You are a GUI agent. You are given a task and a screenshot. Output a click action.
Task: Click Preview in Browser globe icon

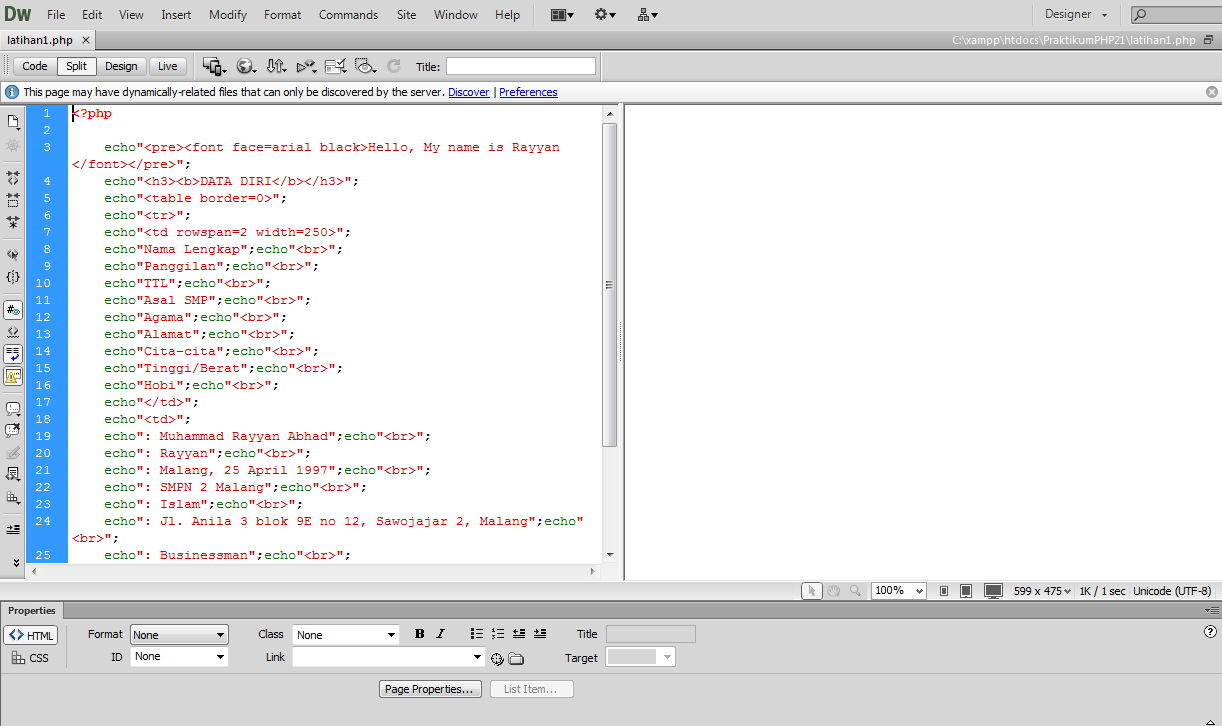coord(246,66)
